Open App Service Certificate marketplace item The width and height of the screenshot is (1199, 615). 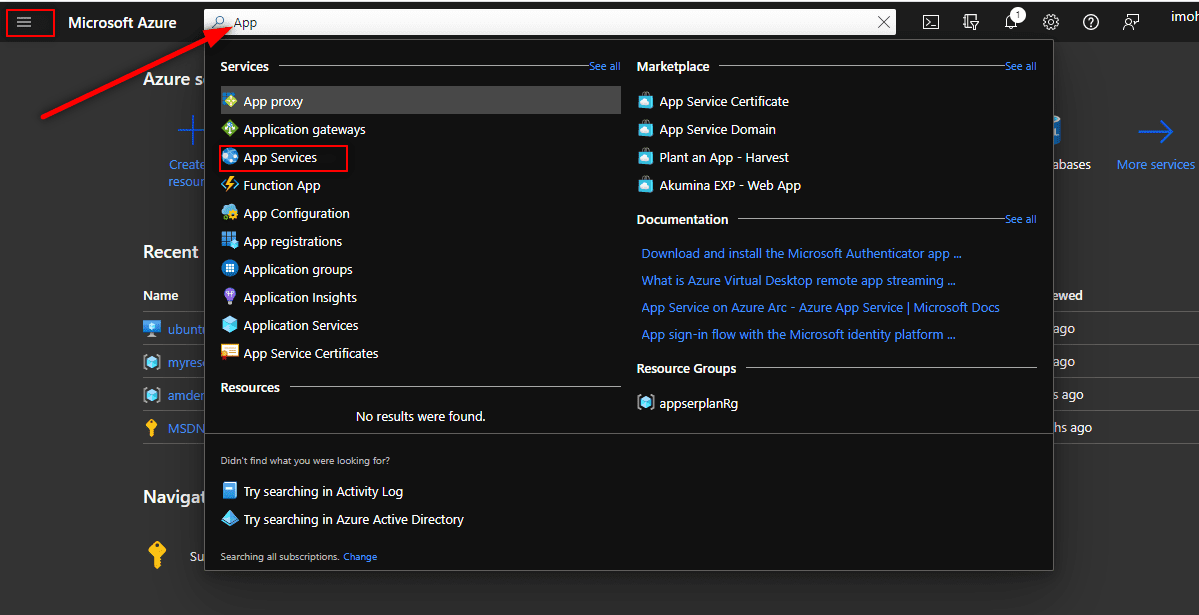[723, 101]
